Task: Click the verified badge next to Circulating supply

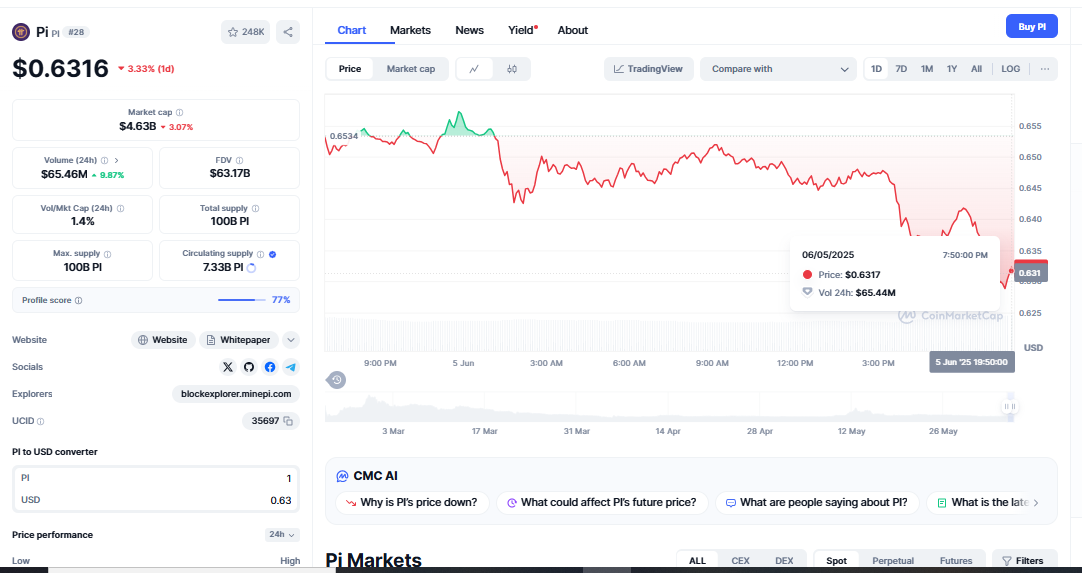Action: click(273, 254)
